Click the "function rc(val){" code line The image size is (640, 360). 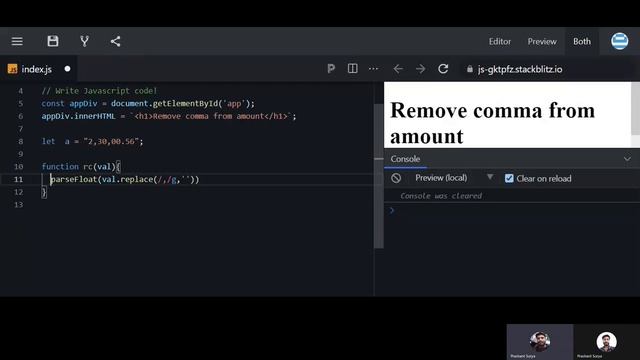pyautogui.click(x=81, y=167)
